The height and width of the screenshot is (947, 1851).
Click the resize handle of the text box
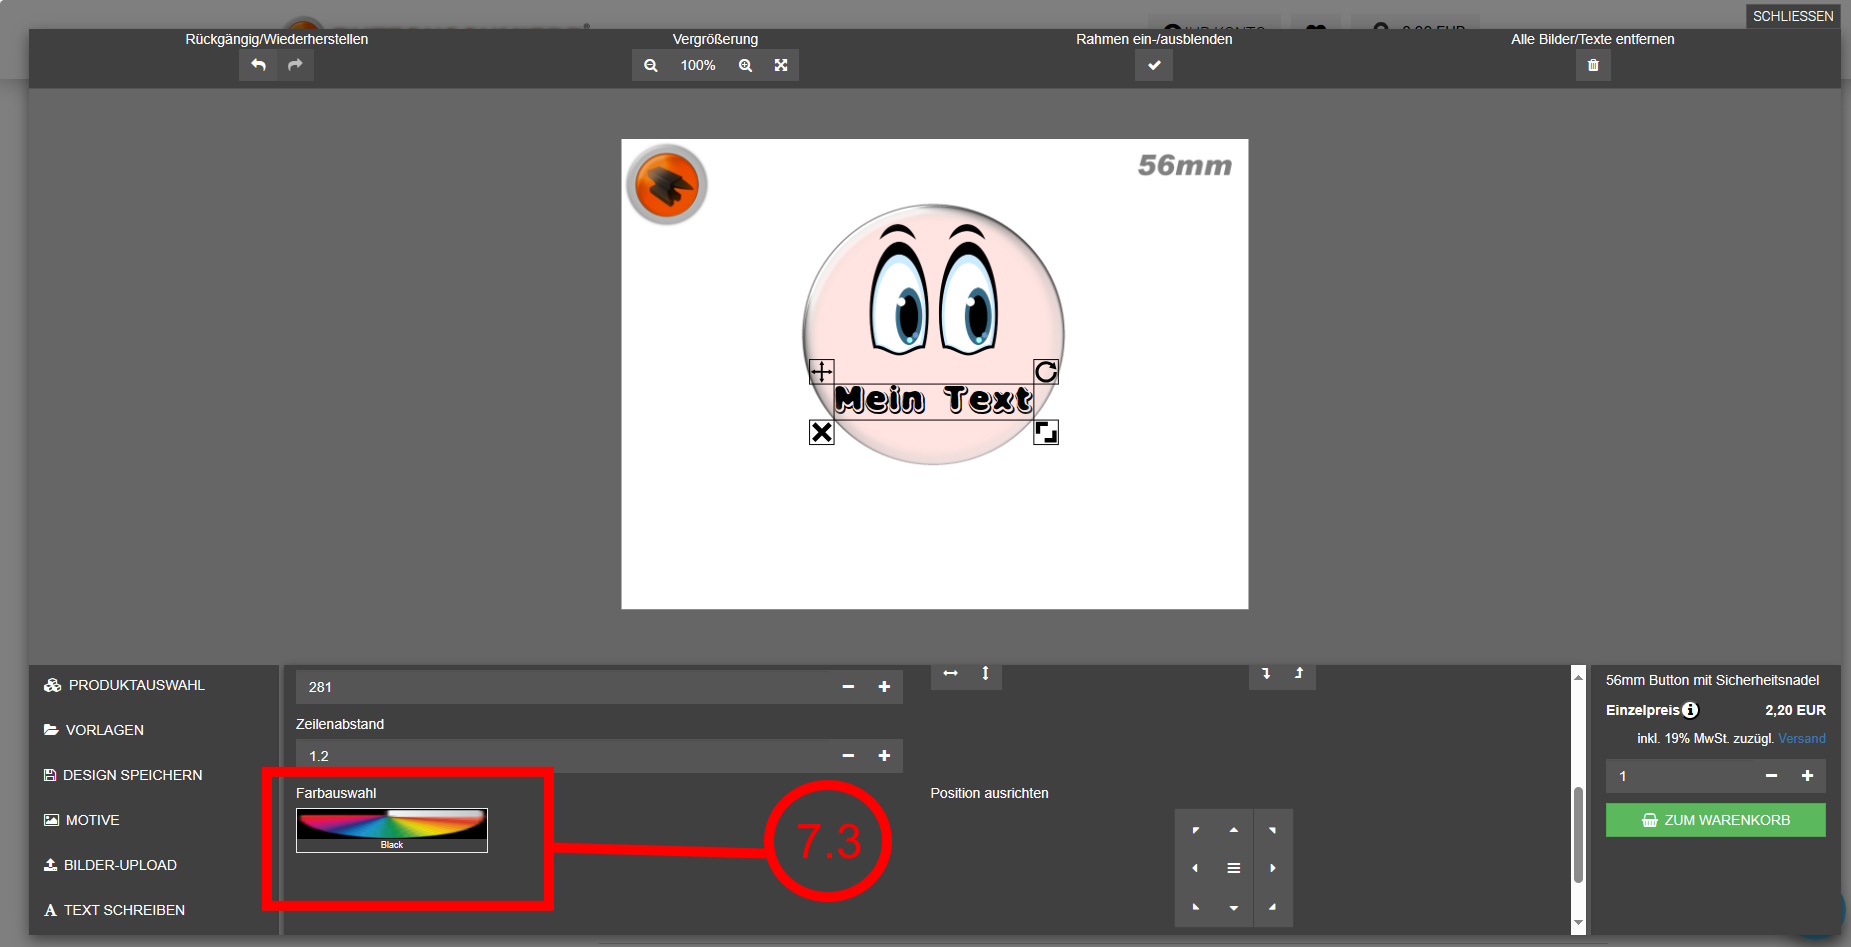[1046, 432]
